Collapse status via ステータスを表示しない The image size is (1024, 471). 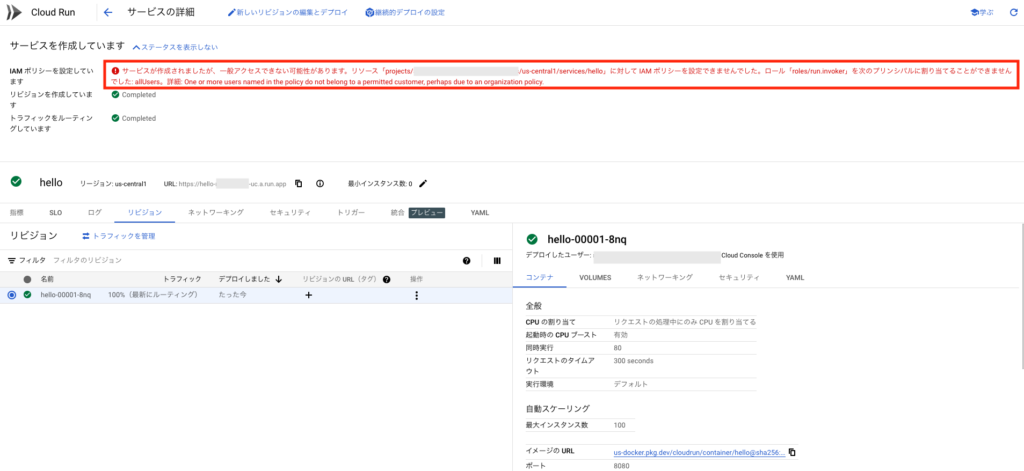[175, 47]
